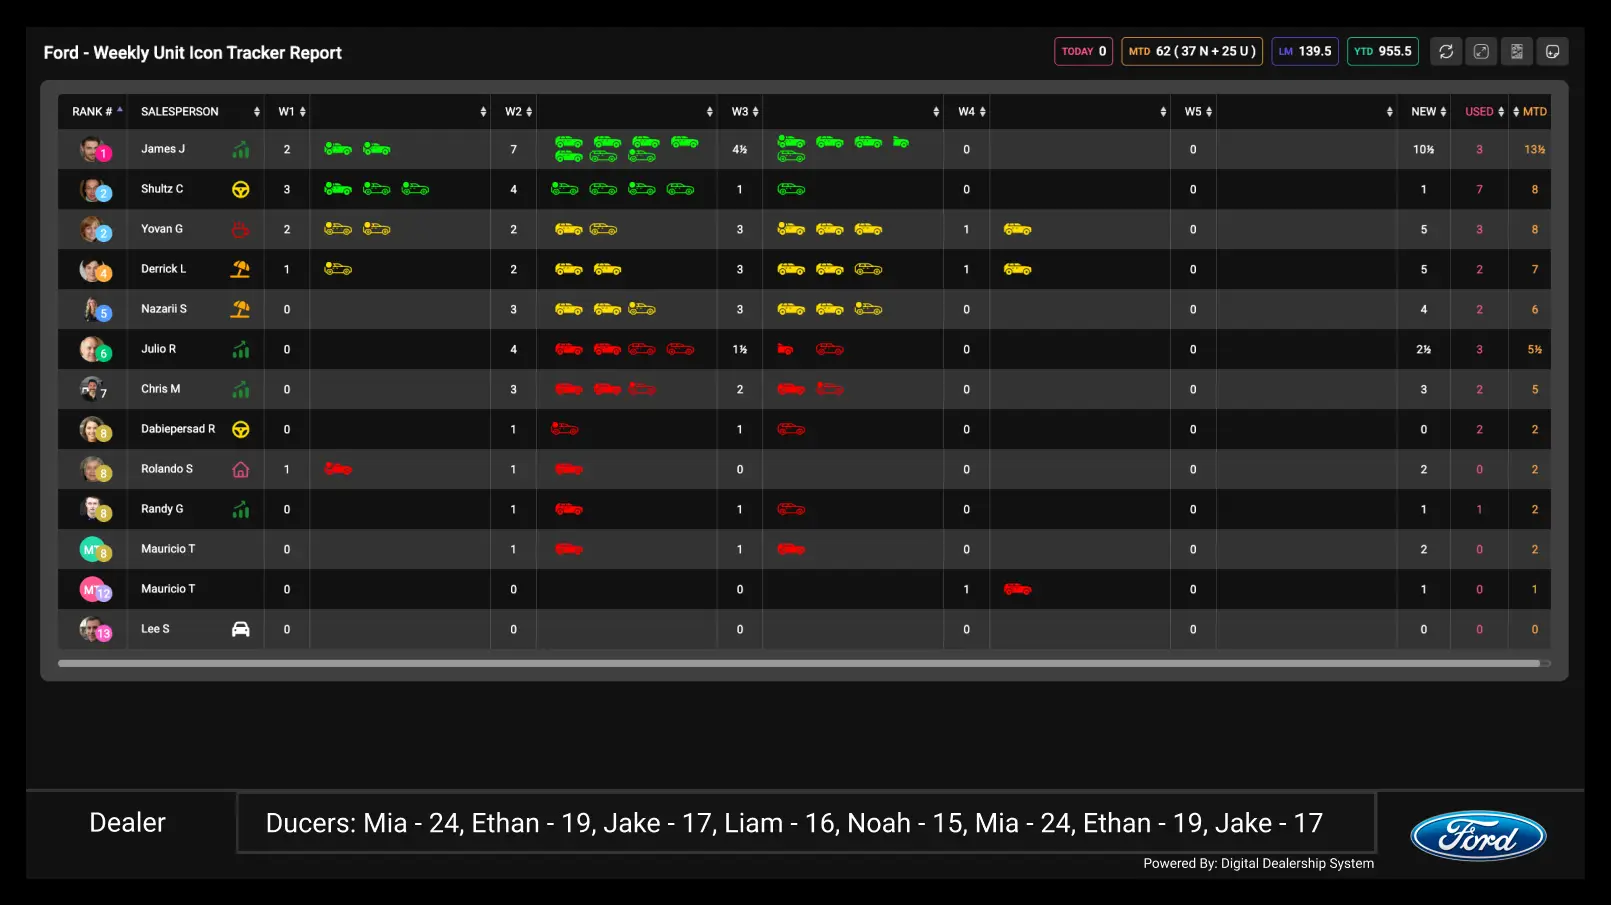The image size is (1611, 905).
Task: Click Randy G's red car in W3
Action: point(791,509)
